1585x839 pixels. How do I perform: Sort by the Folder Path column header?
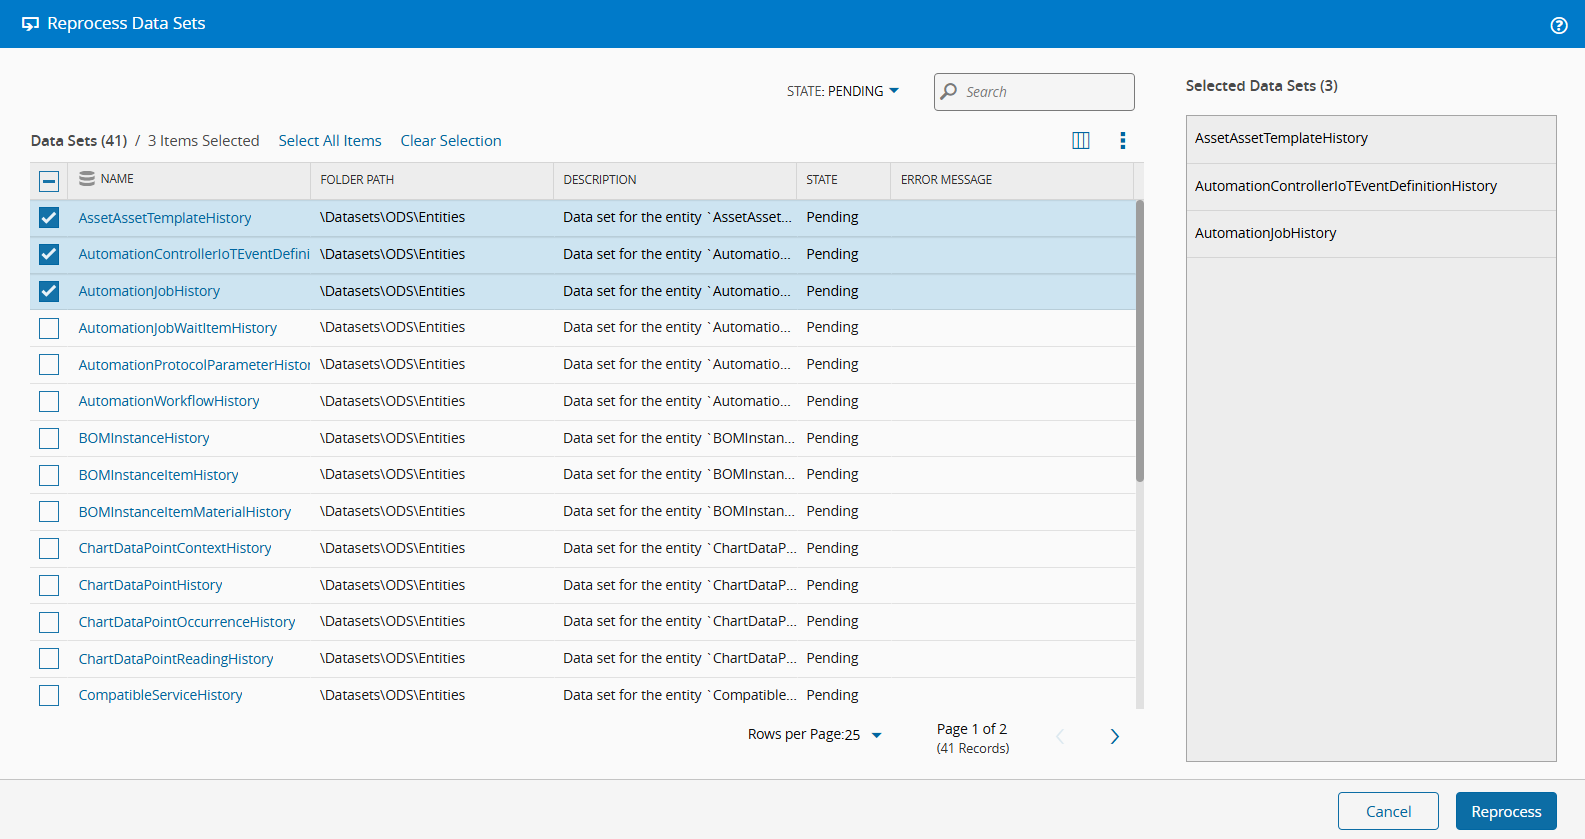pos(357,180)
